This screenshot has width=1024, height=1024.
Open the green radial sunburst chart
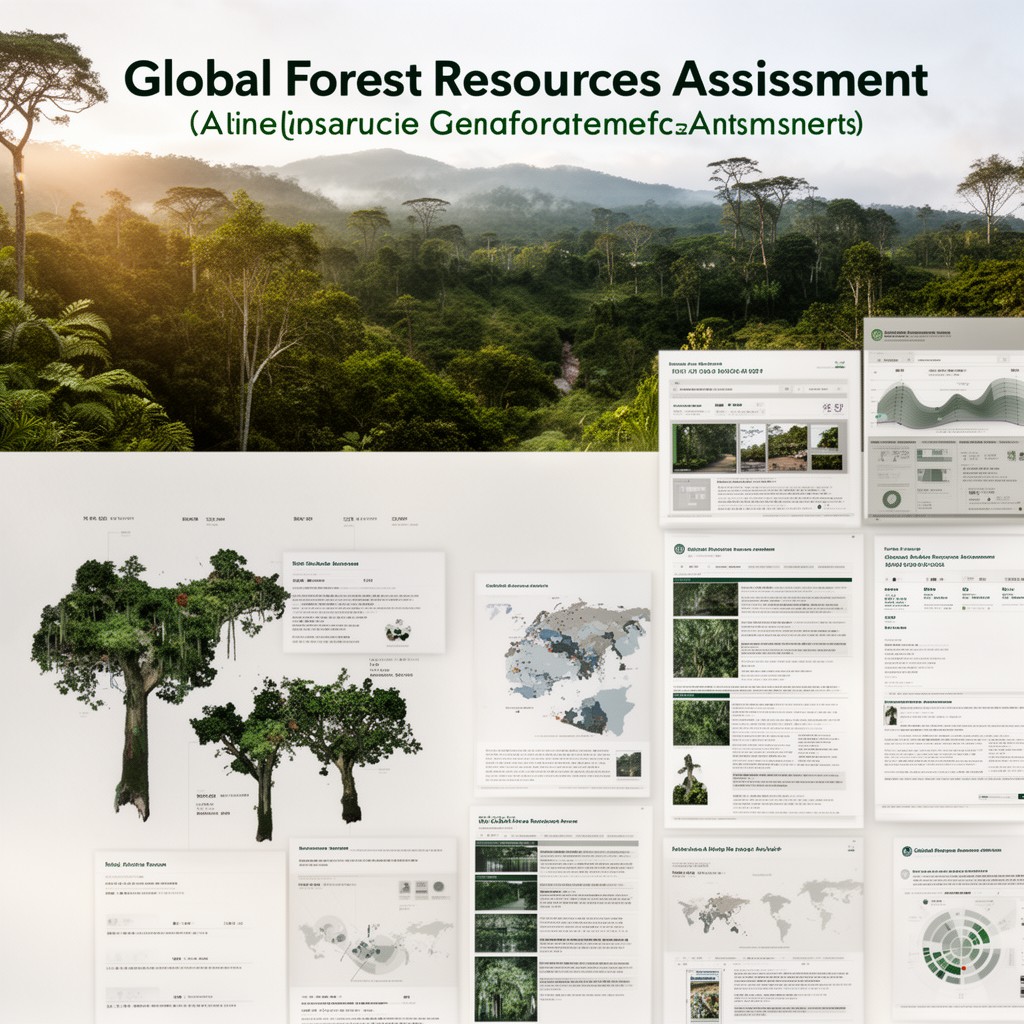pyautogui.click(x=960, y=947)
